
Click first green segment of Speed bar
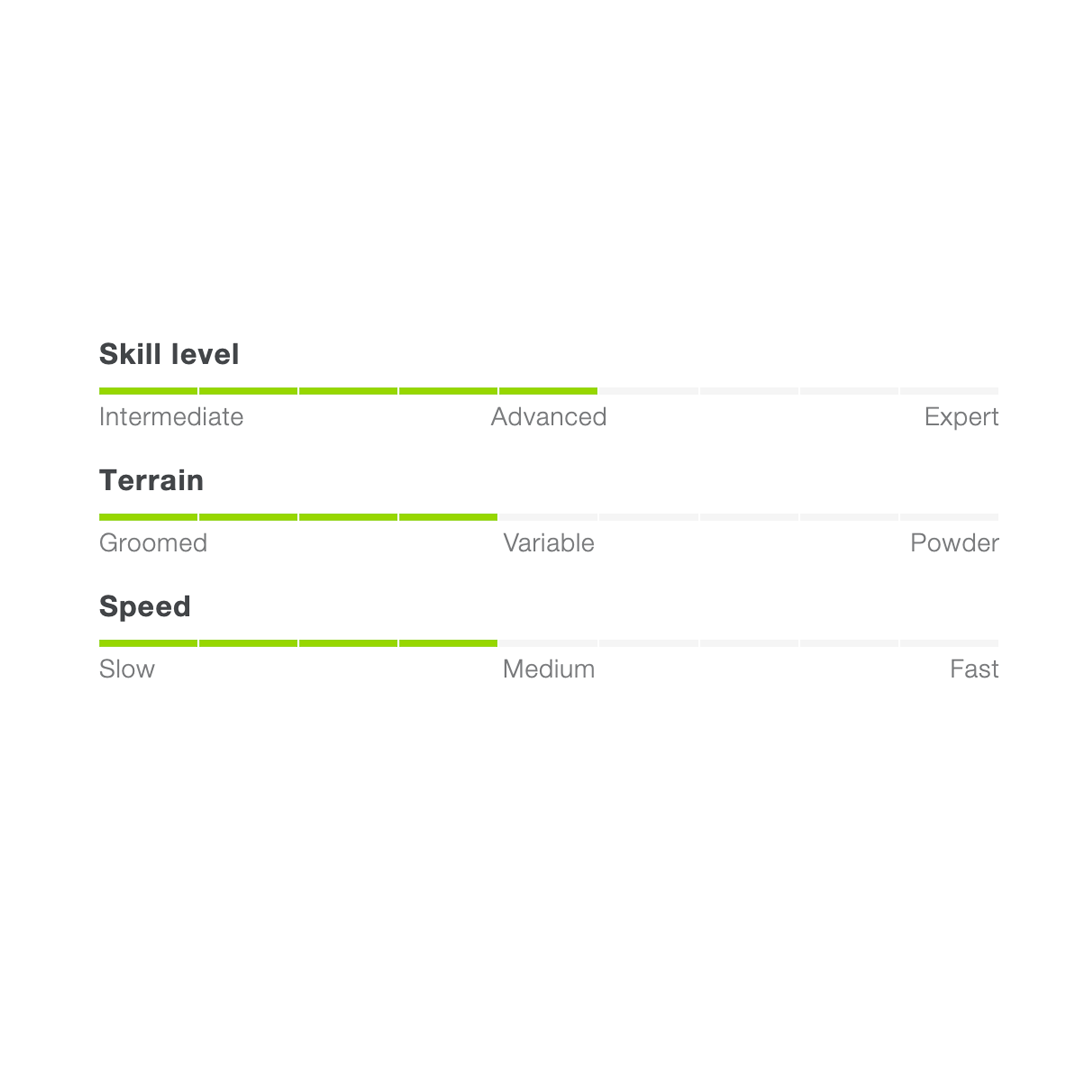tap(148, 643)
